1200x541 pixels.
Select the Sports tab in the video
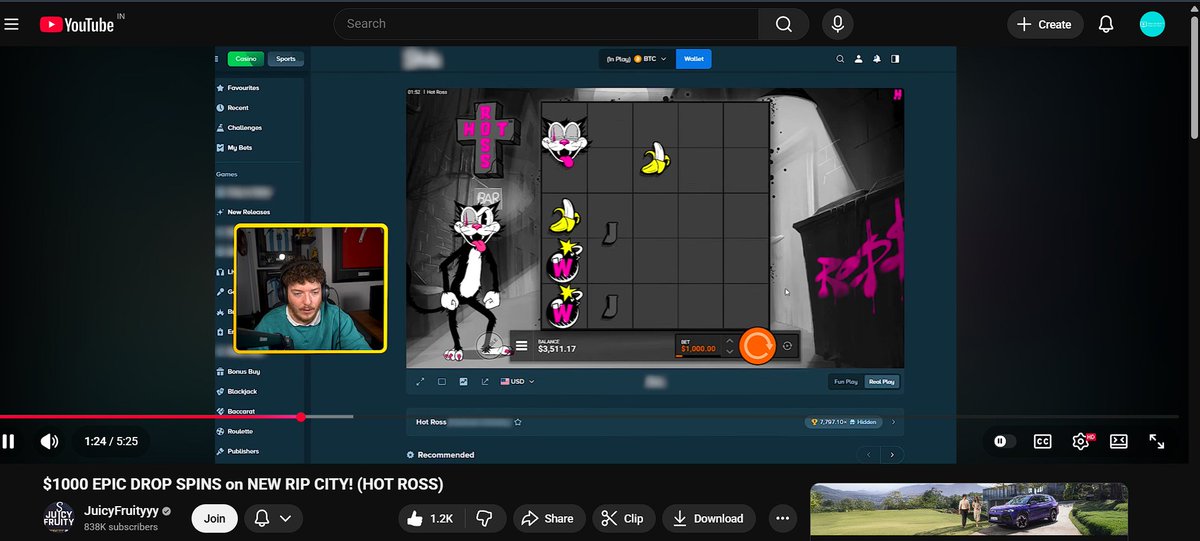[x=286, y=59]
